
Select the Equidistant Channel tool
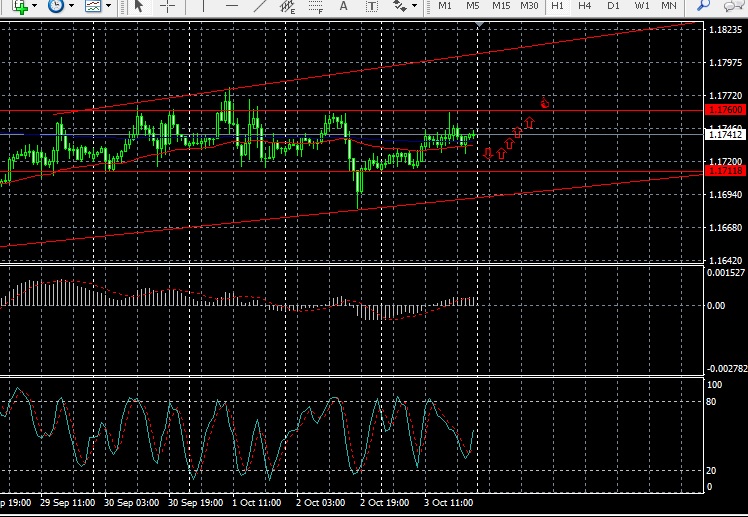tap(288, 6)
